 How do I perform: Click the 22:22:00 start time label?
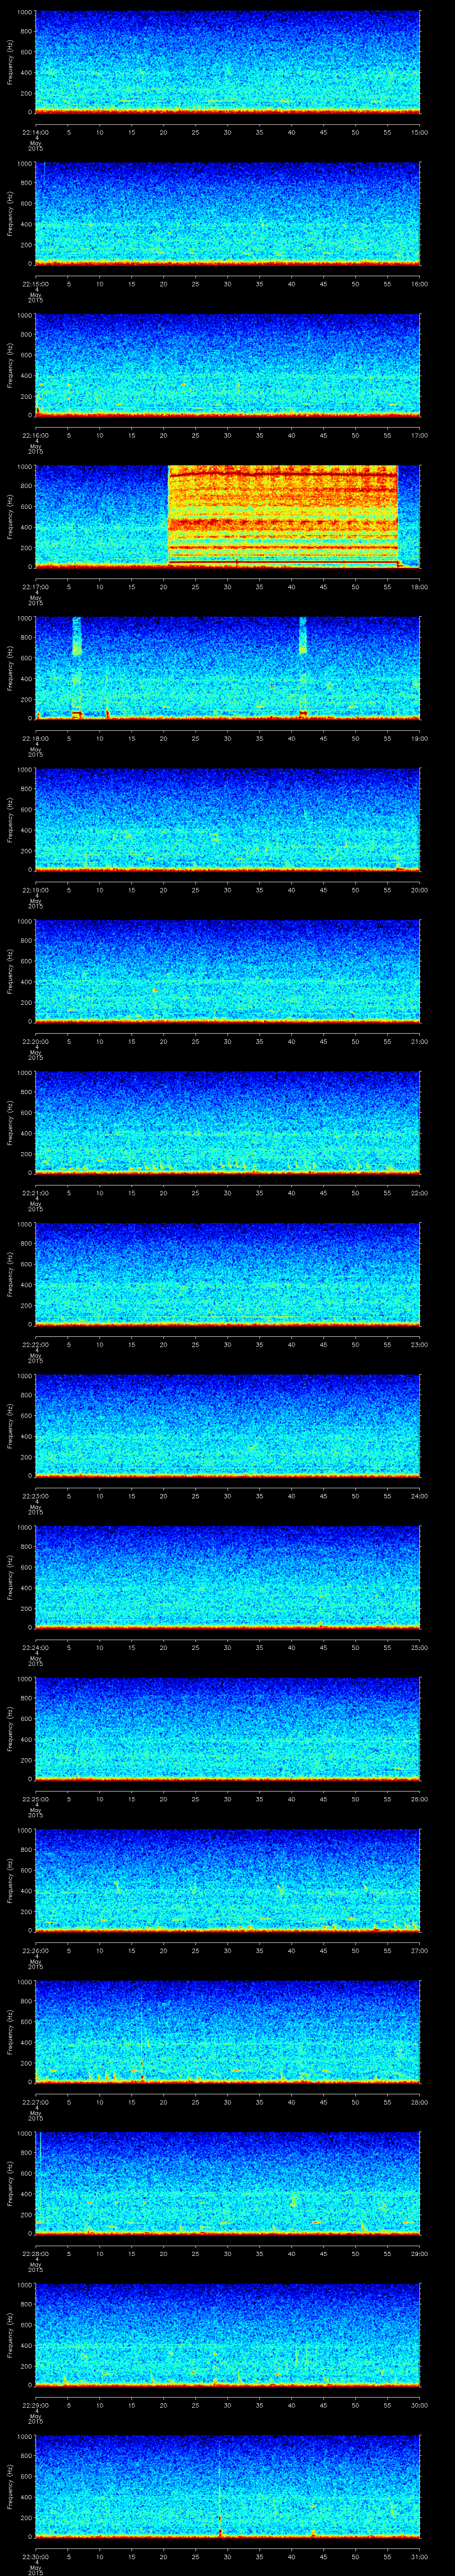[x=35, y=1344]
